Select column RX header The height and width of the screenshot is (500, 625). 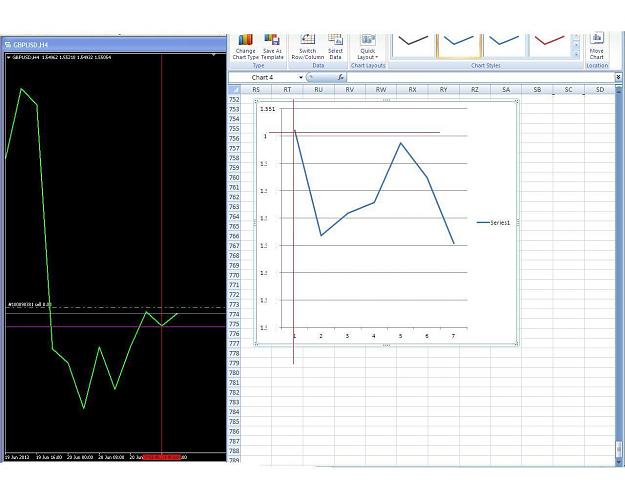click(x=412, y=90)
